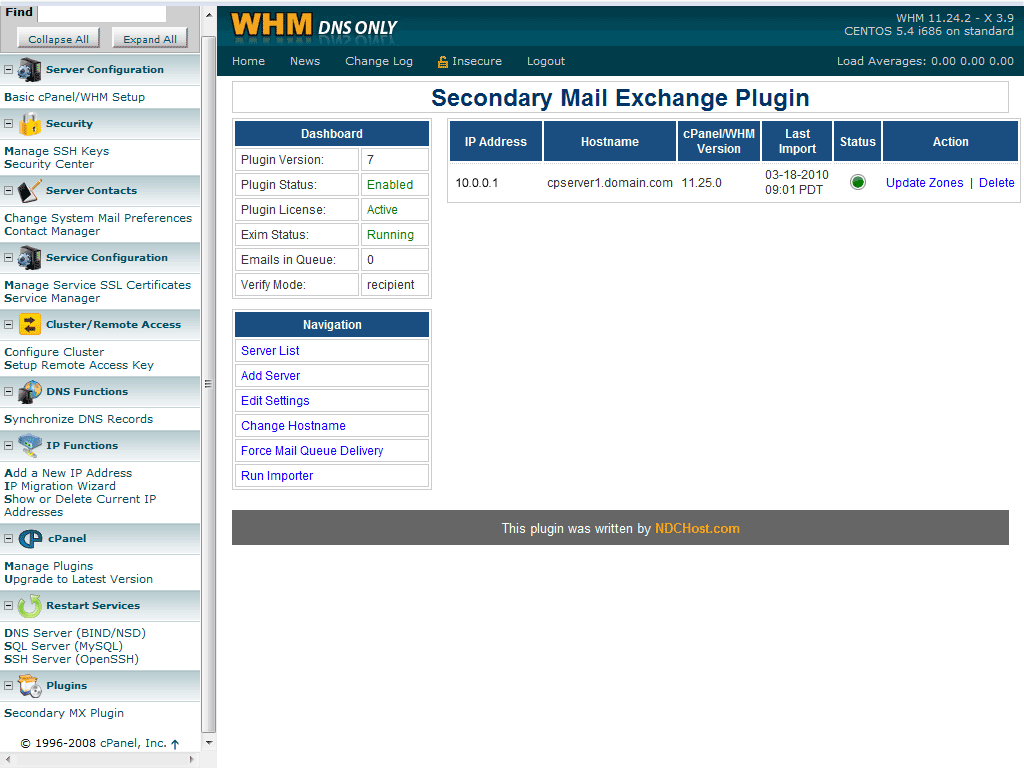
Task: Click the Restart Services green refresh icon
Action: click(x=30, y=606)
